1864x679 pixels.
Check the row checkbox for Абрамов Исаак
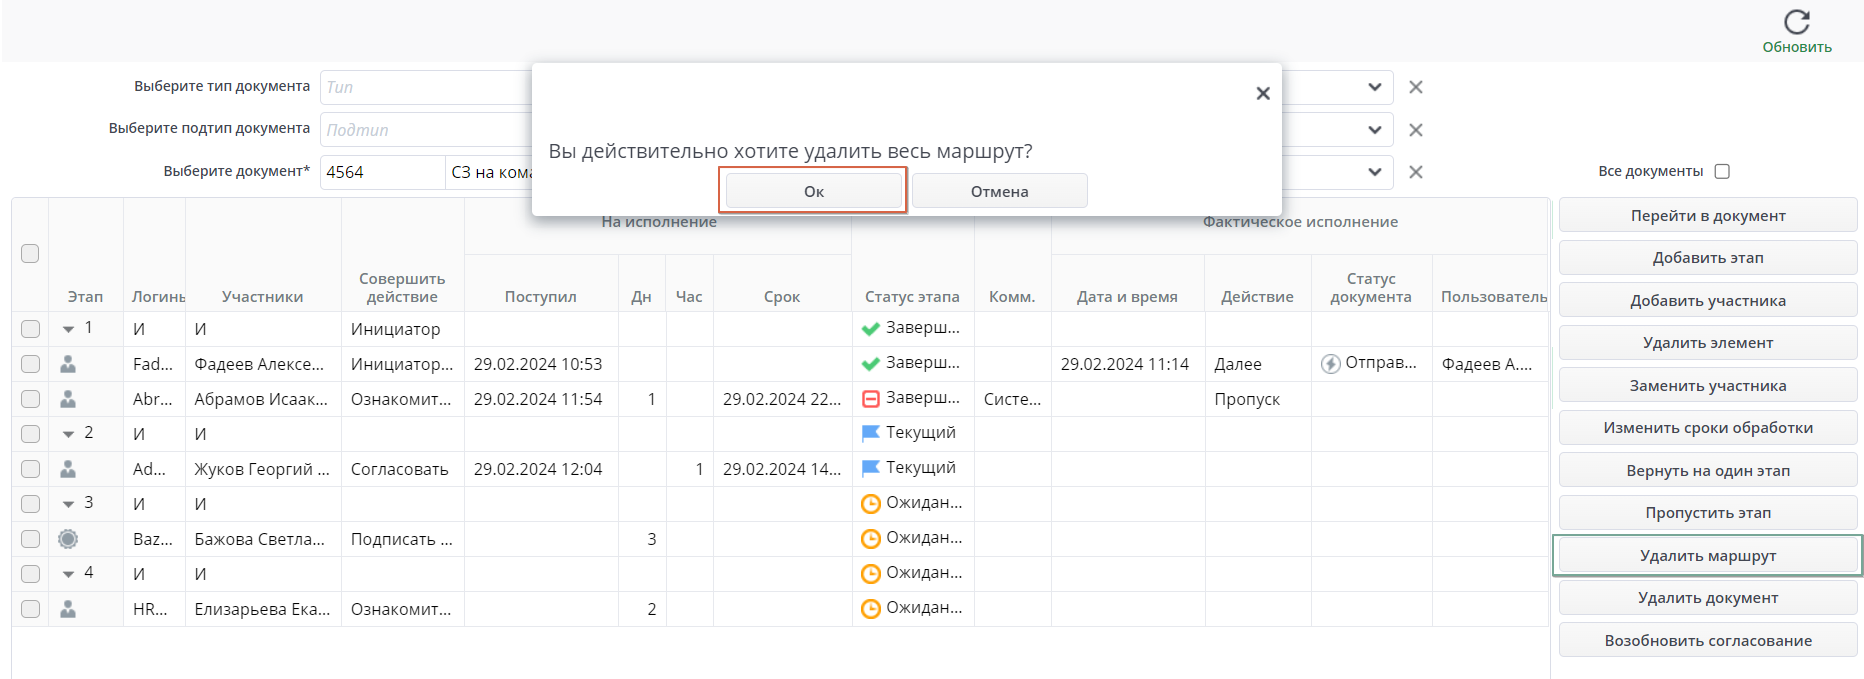point(30,399)
